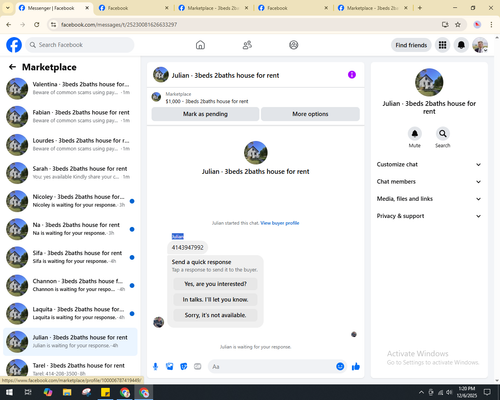Open Sticky Notes from taskbar
The width and height of the screenshot is (500, 400).
pyautogui.click(x=106, y=392)
